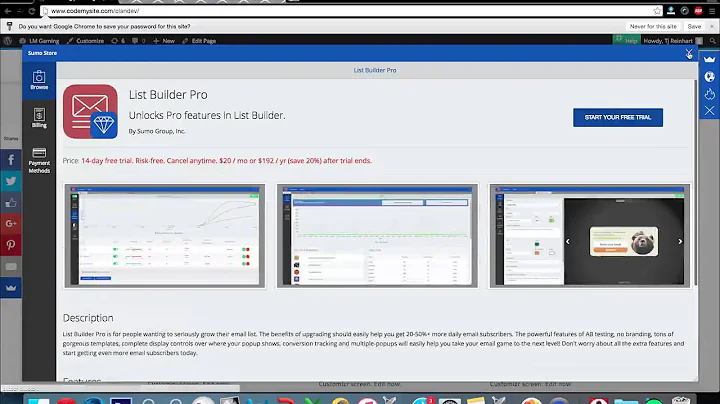Share on Pinterest
The height and width of the screenshot is (404, 720).
coord(11,245)
